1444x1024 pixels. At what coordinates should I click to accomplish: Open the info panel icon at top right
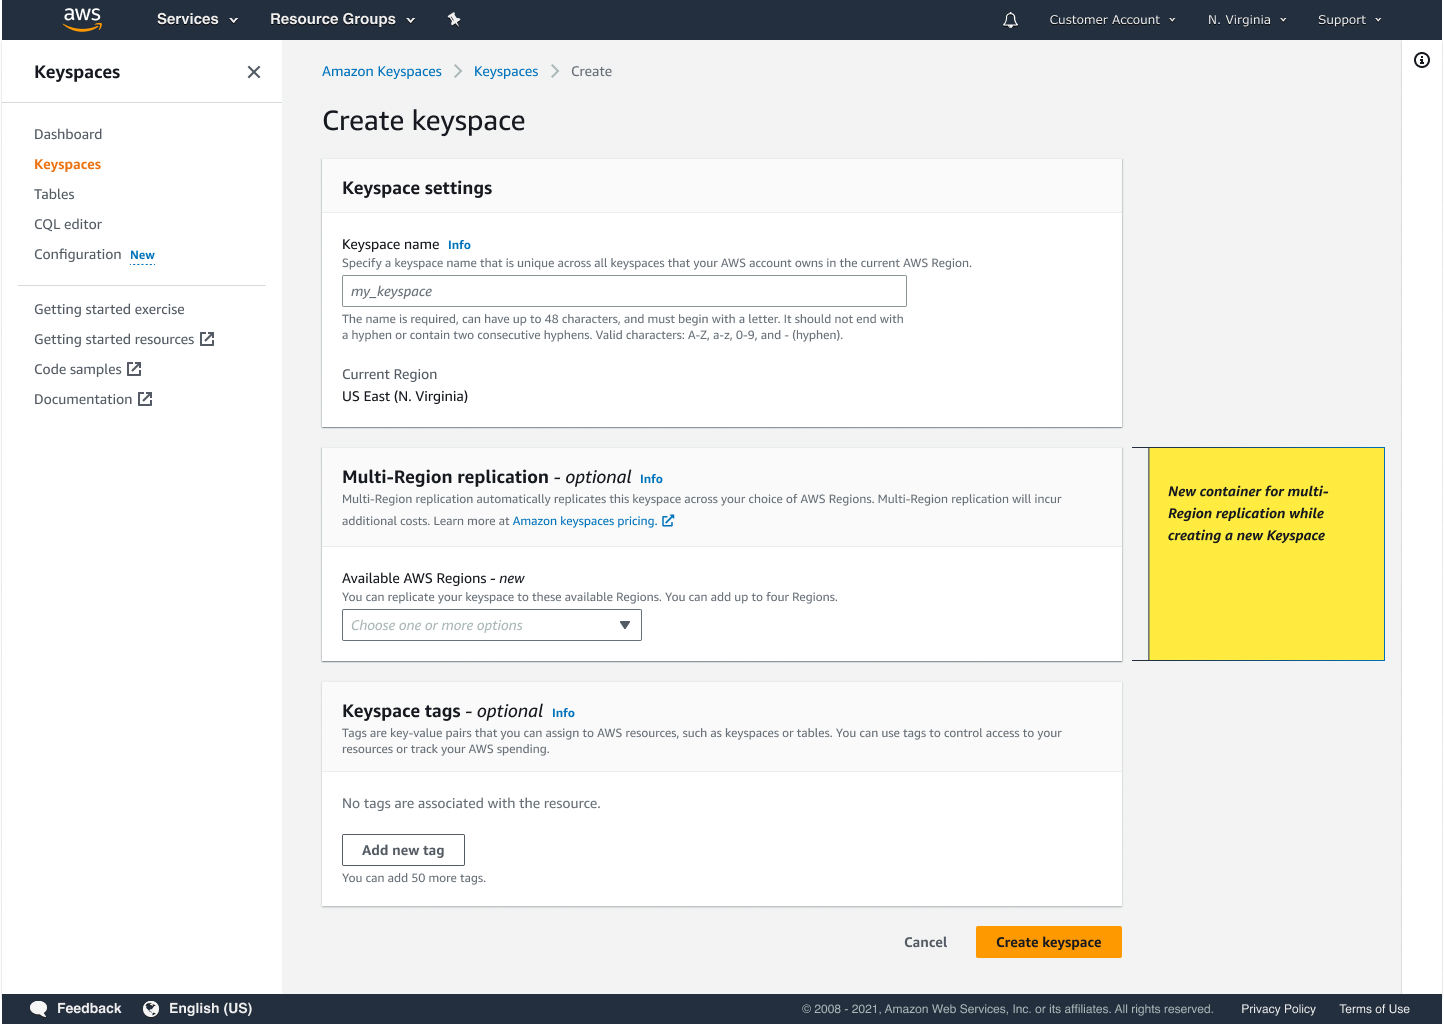pyautogui.click(x=1422, y=60)
